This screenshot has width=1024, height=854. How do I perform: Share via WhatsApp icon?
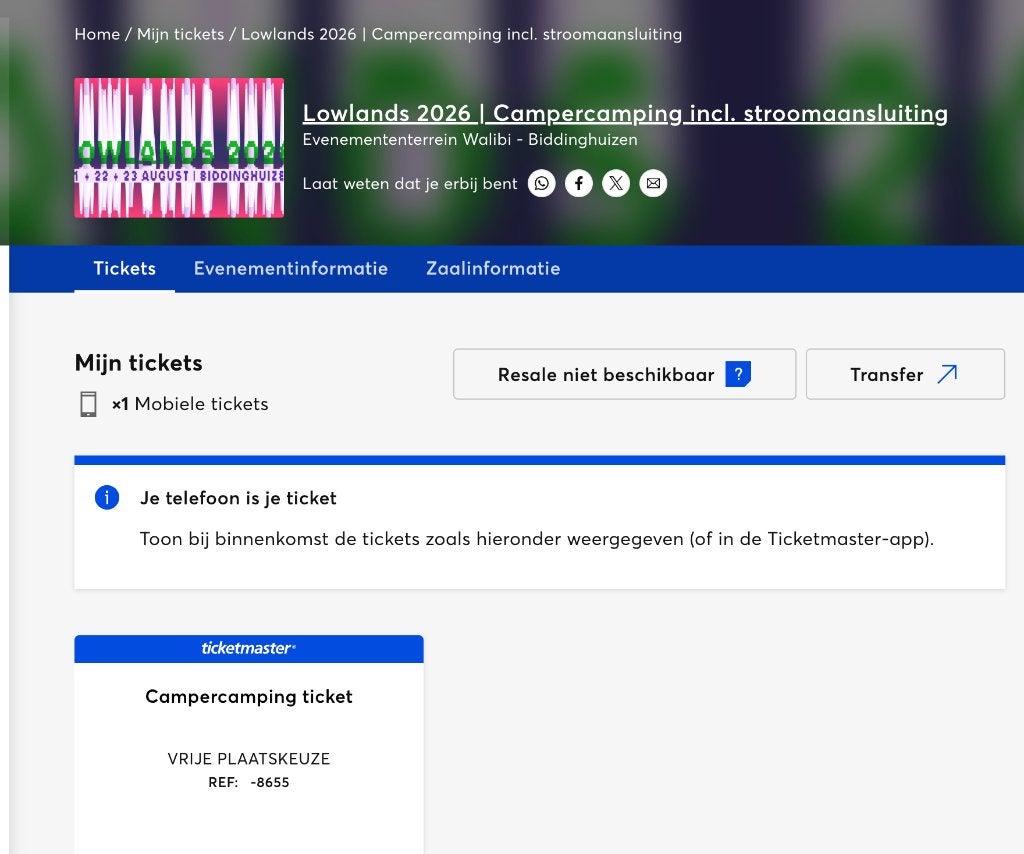pos(541,183)
